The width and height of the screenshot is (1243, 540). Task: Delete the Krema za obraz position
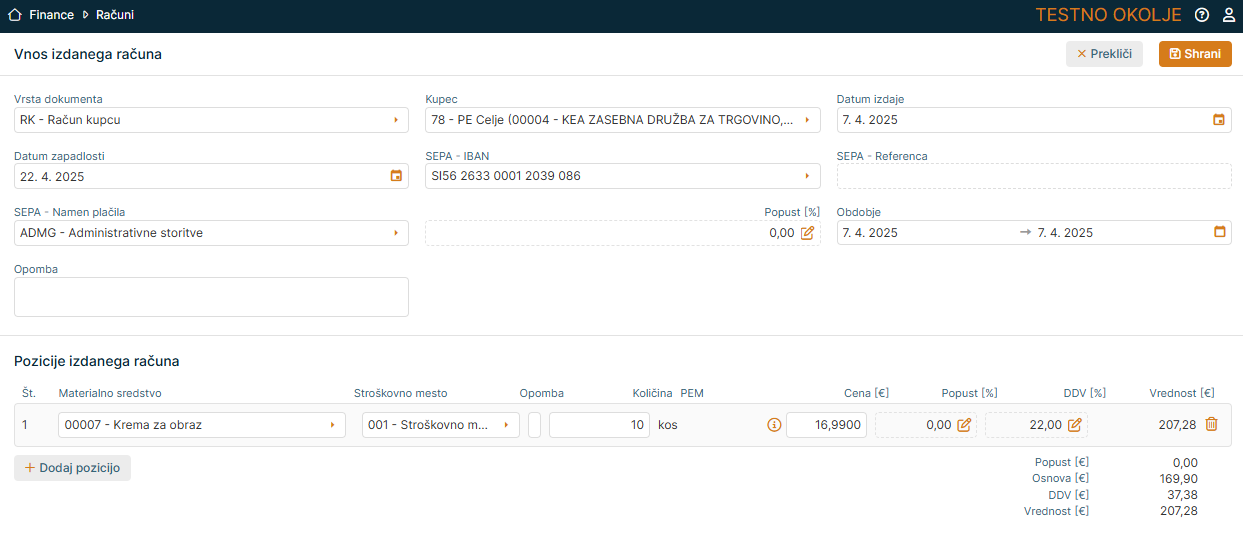tap(1211, 424)
